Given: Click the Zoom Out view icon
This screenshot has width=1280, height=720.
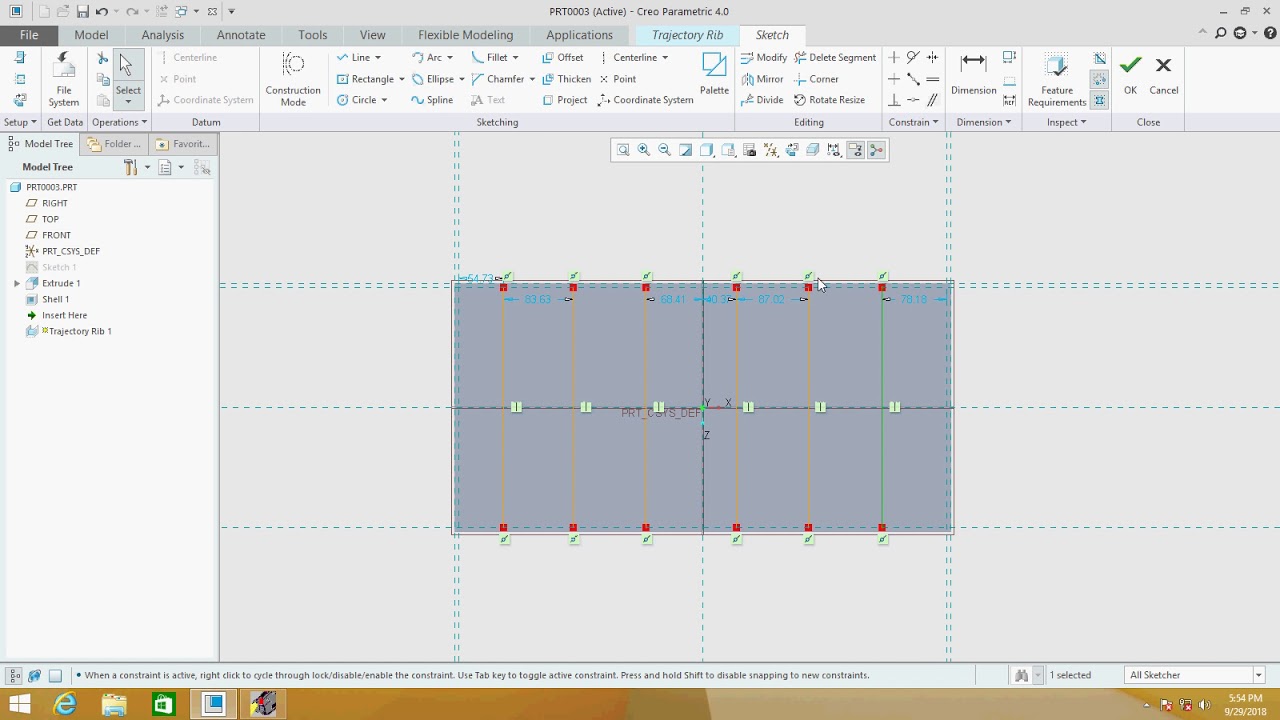Looking at the screenshot, I should point(665,150).
